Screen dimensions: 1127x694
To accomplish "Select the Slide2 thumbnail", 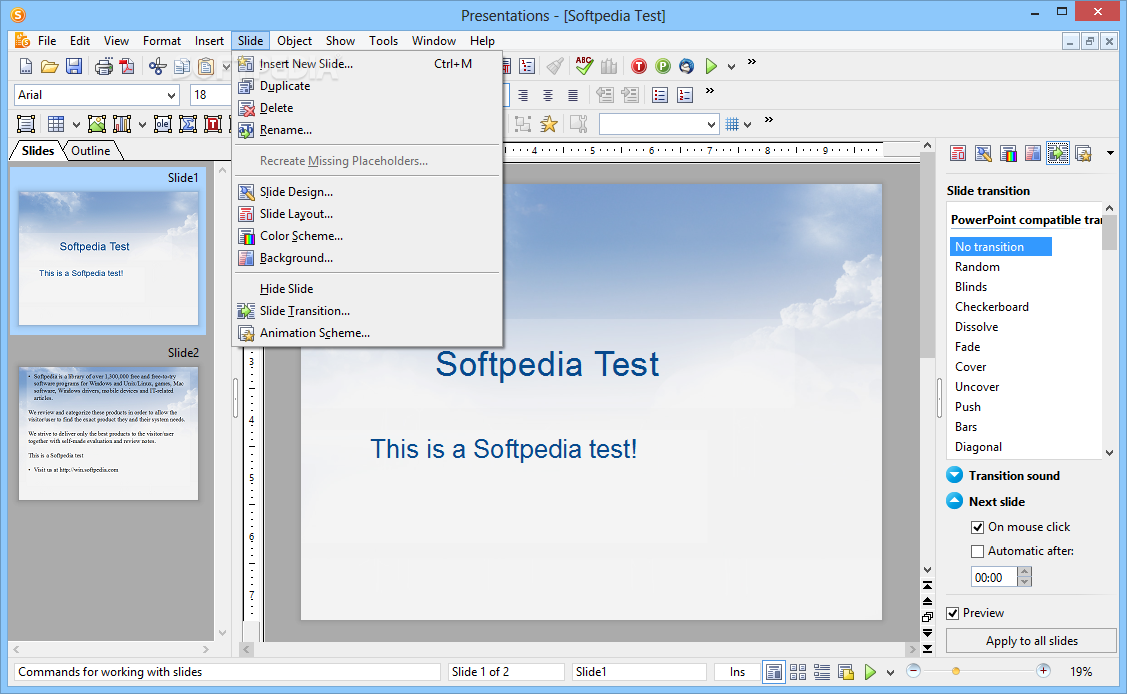I will coord(109,433).
